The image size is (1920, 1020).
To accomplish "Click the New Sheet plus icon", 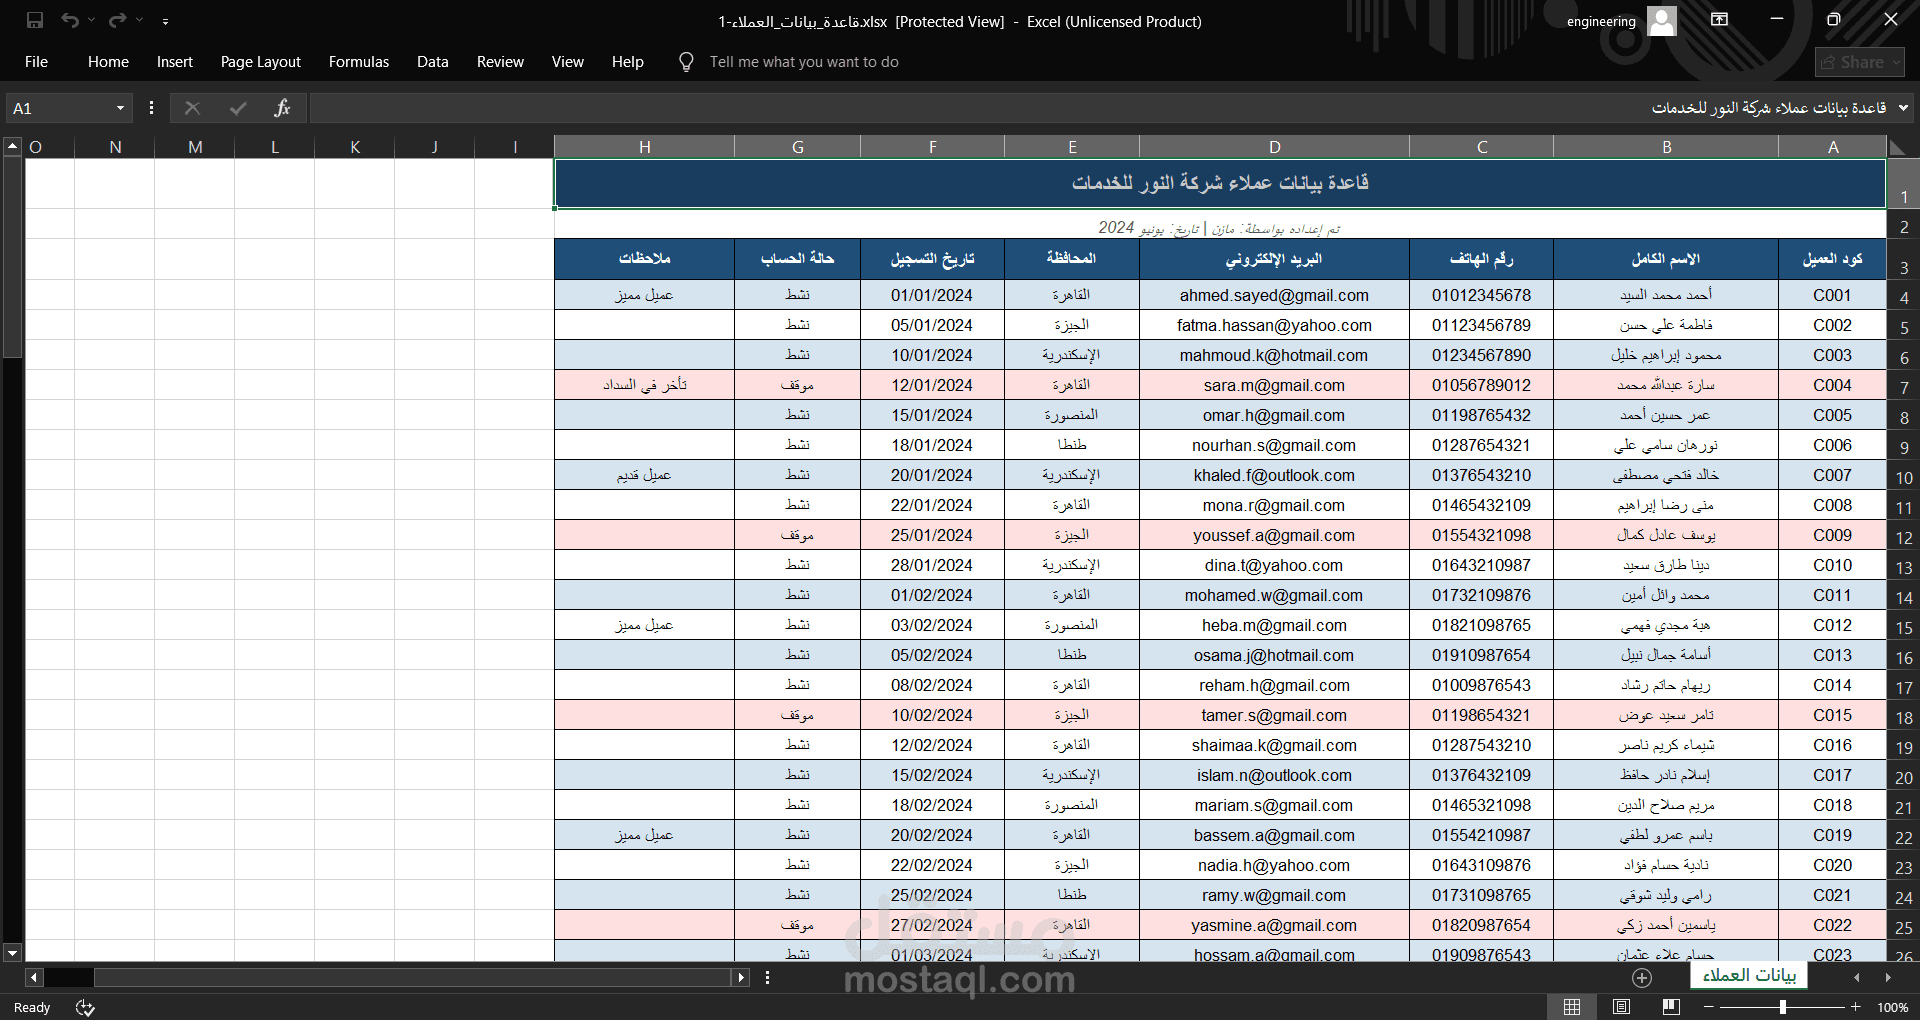I will (1642, 977).
